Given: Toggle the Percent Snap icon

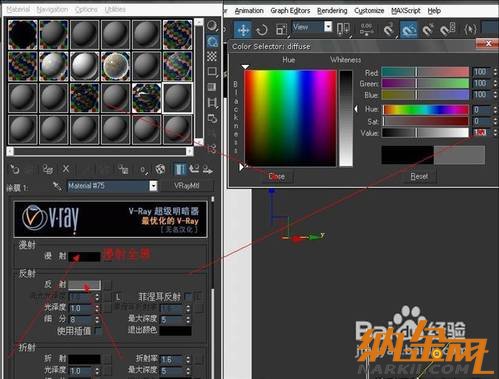Looking at the screenshot, I should pyautogui.click(x=428, y=30).
